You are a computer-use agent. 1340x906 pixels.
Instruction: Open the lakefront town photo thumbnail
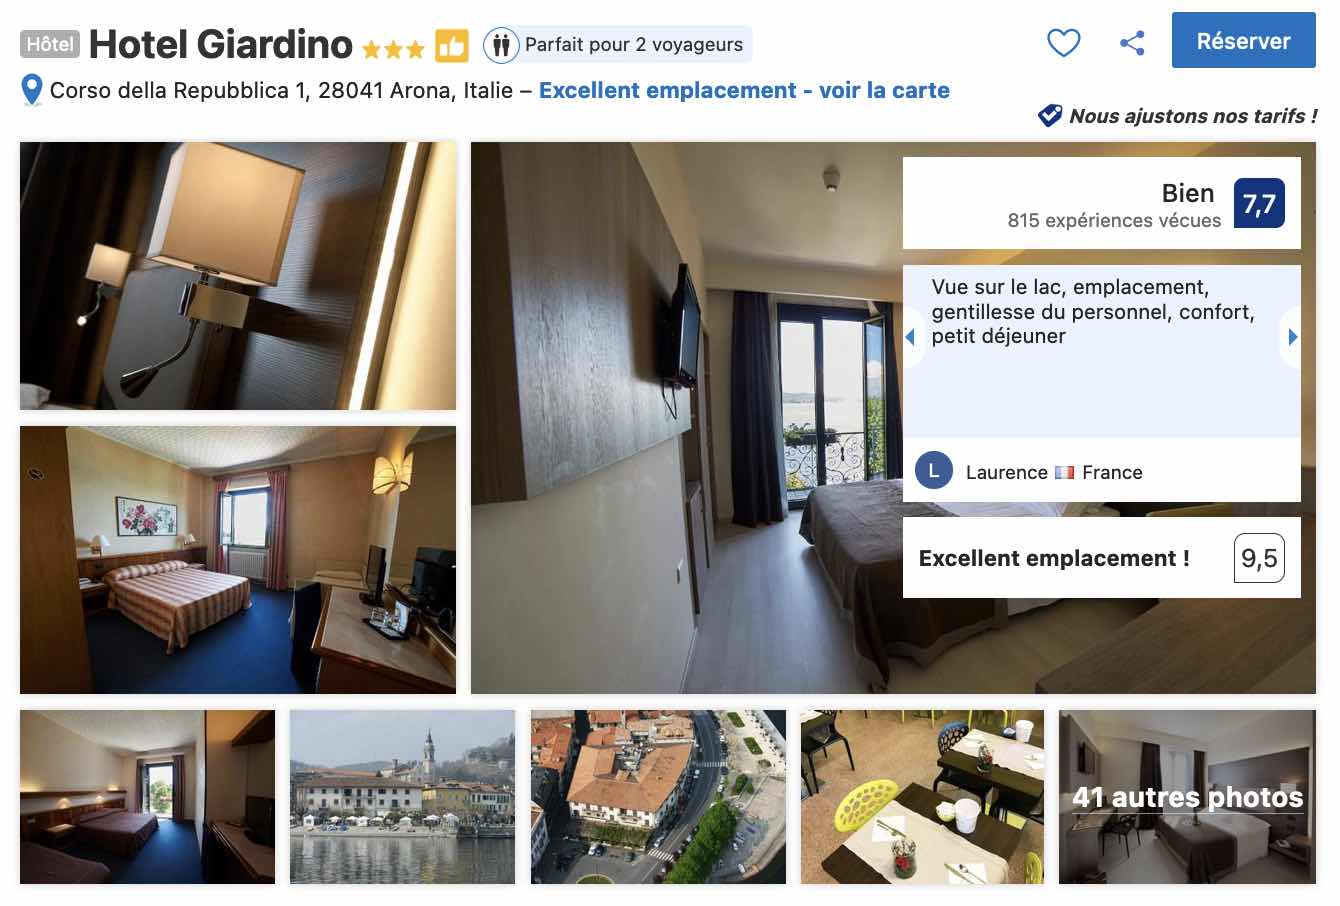(x=402, y=797)
